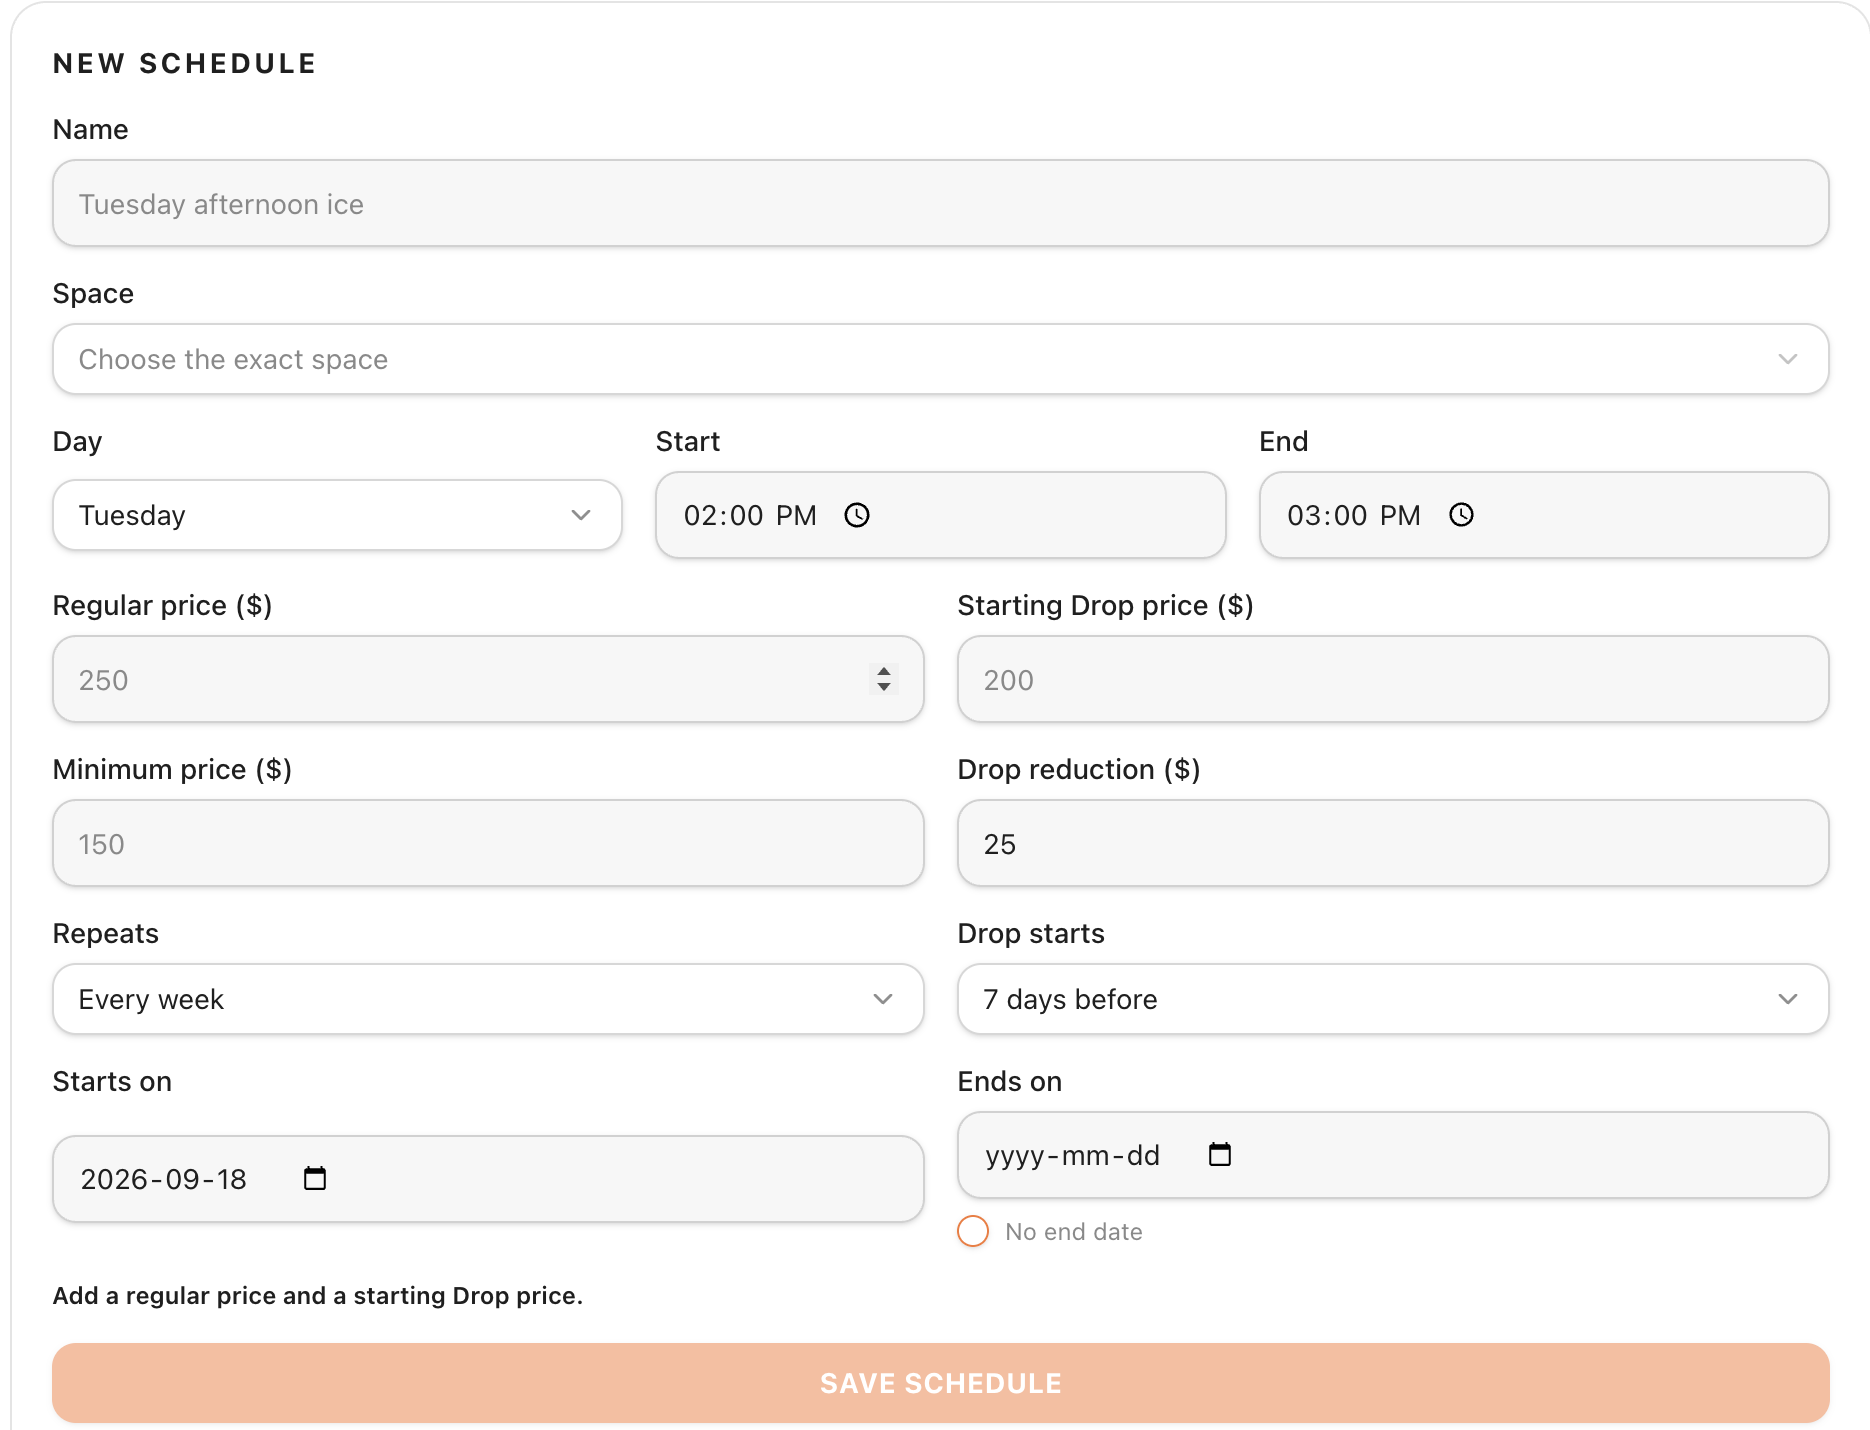Click the 'No end date' label text
The width and height of the screenshot is (1870, 1430).
[x=1074, y=1232]
